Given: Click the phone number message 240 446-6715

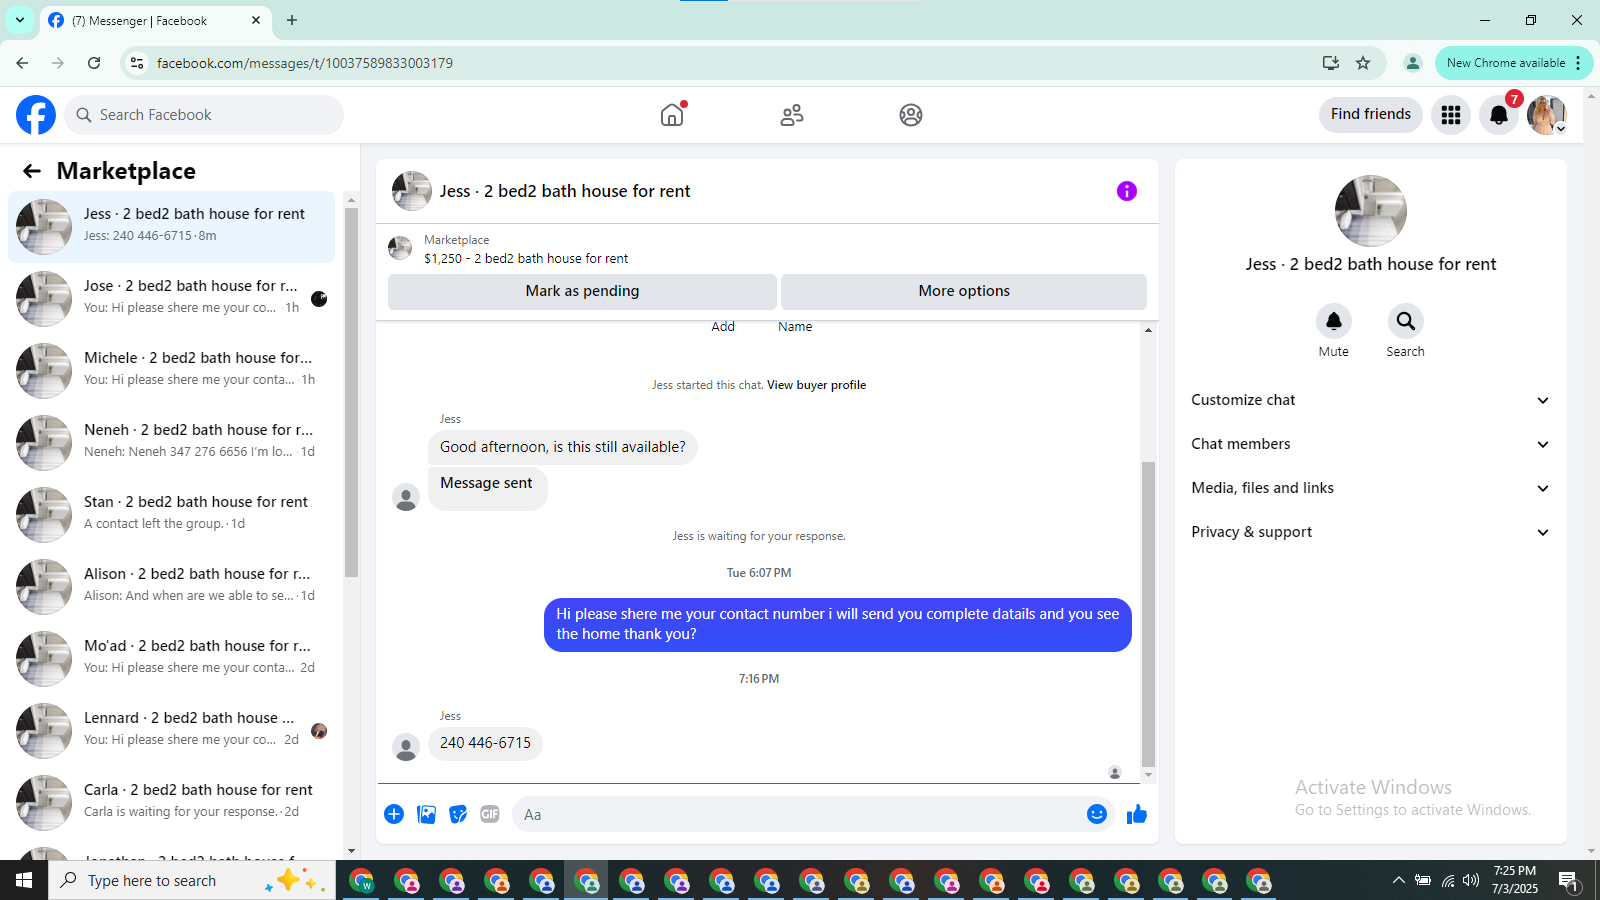Looking at the screenshot, I should [486, 743].
